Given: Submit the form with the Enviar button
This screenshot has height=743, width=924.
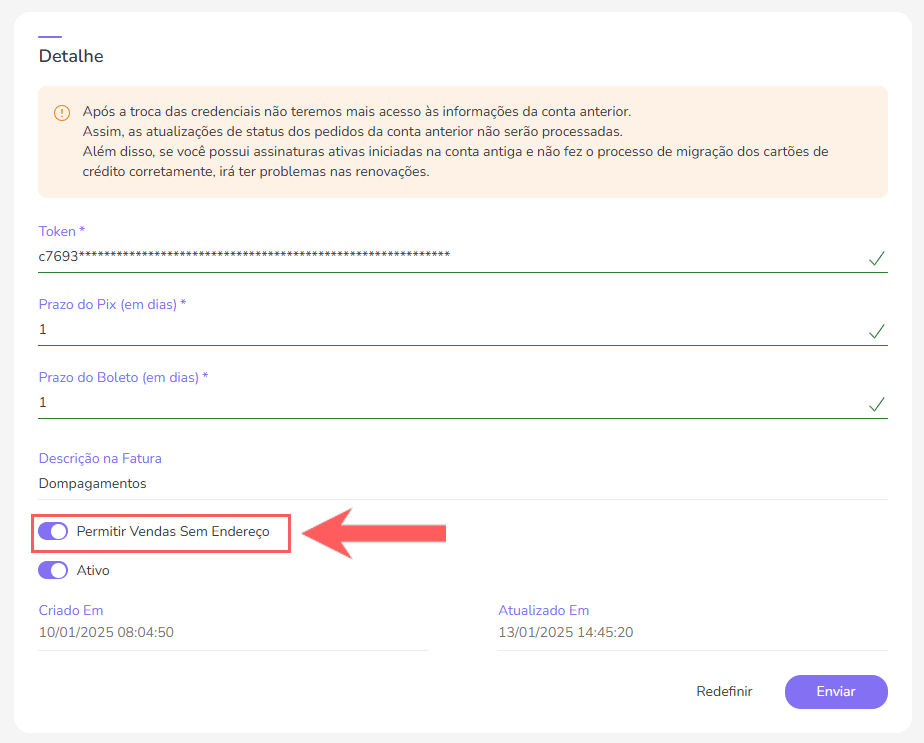Looking at the screenshot, I should [x=835, y=691].
